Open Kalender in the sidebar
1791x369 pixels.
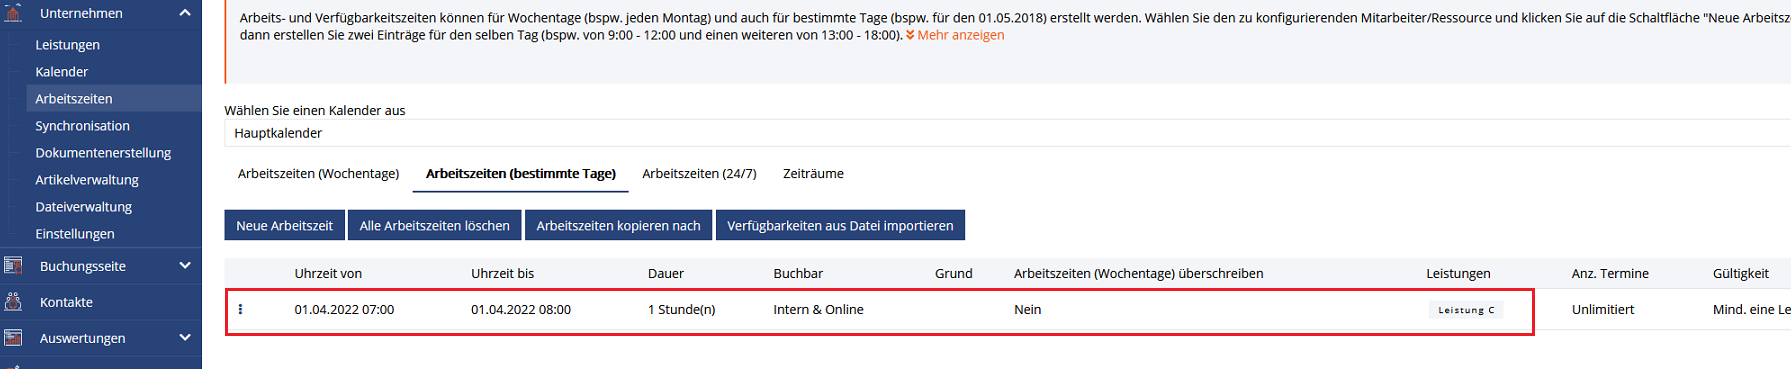pos(61,72)
